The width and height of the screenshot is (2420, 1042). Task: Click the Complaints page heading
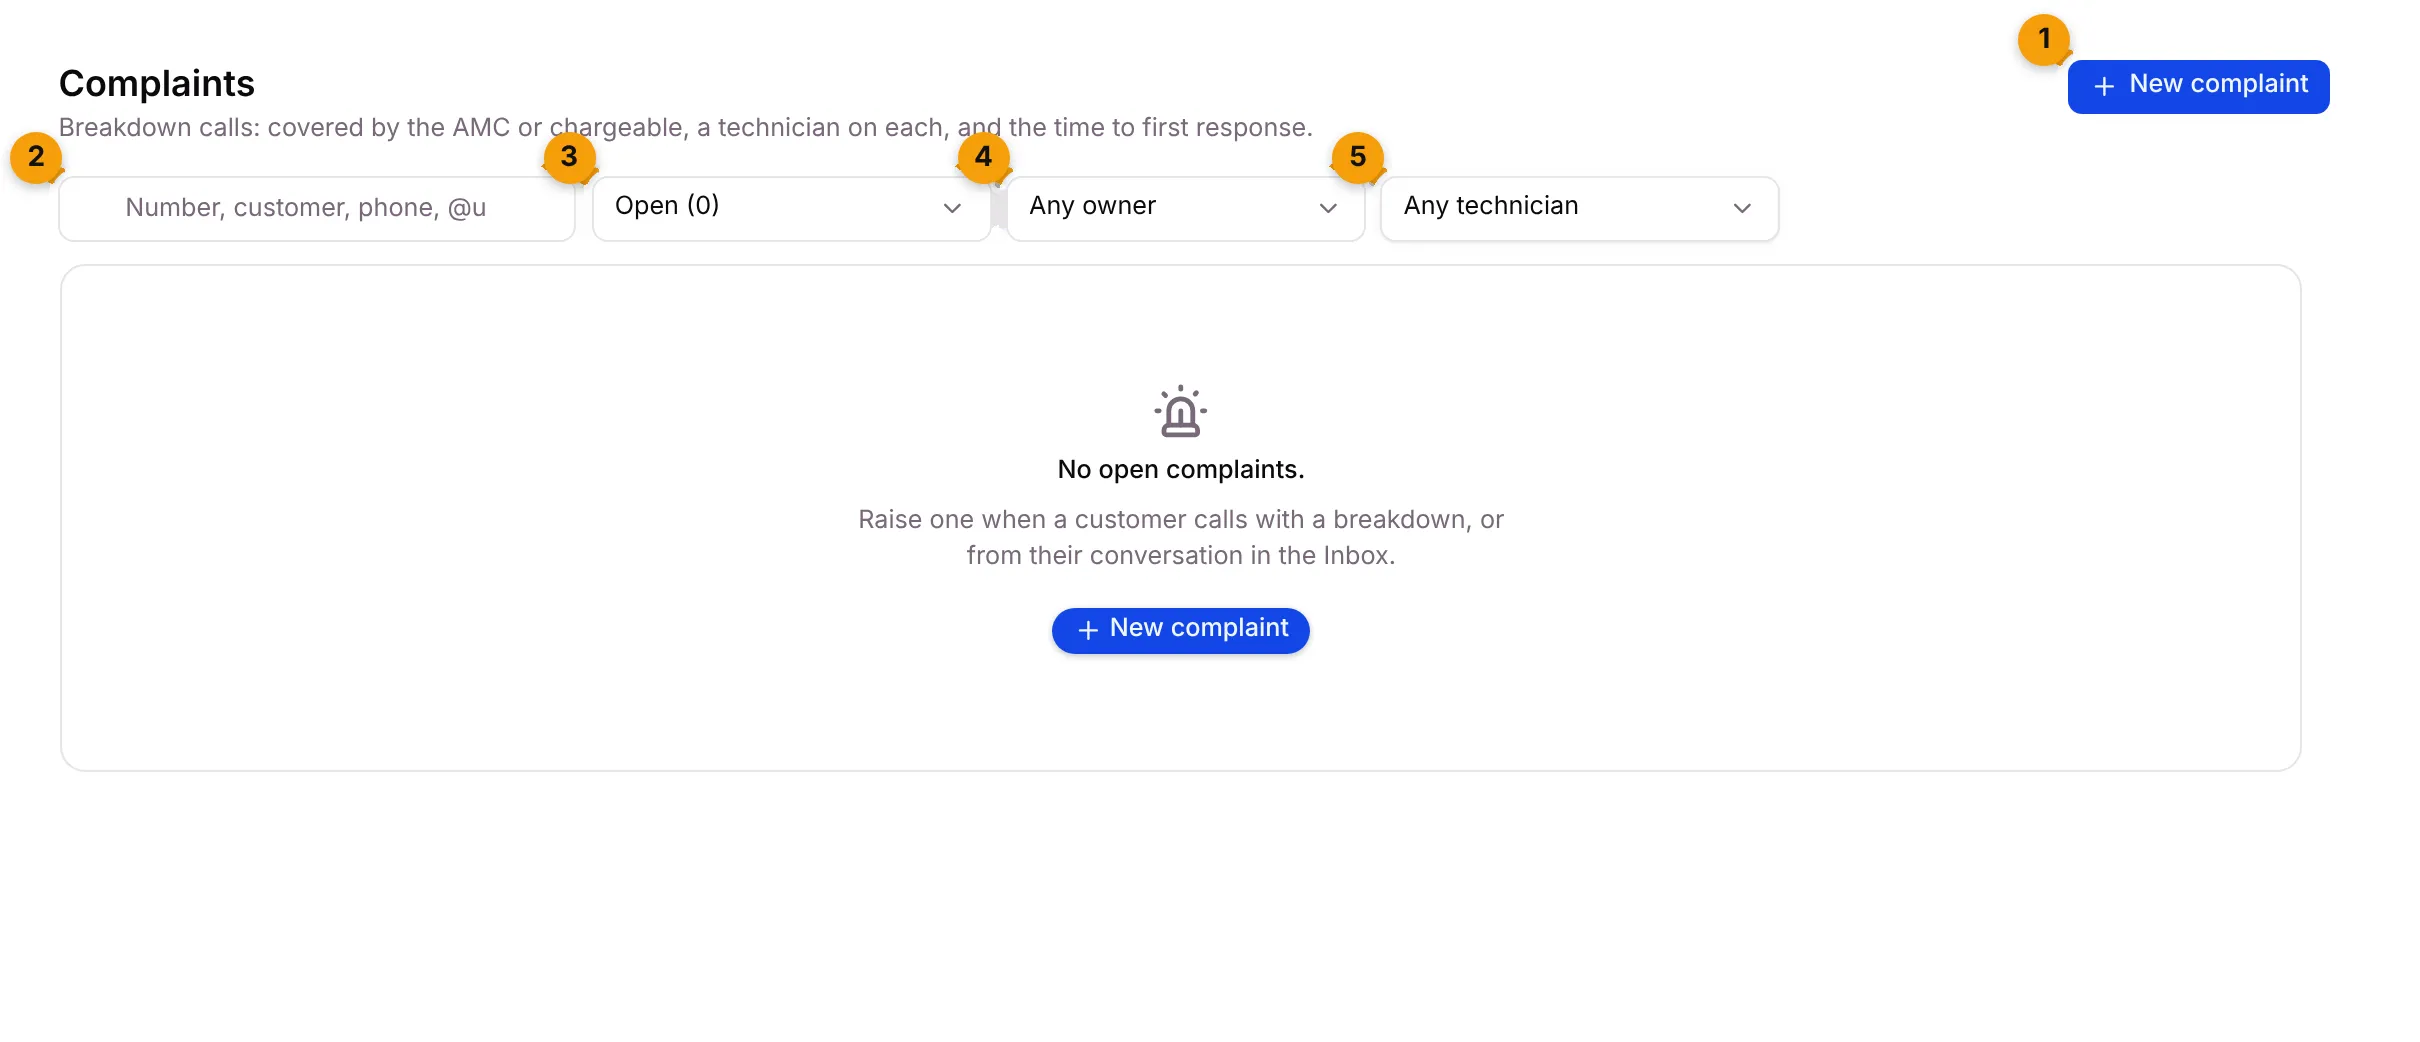[157, 84]
